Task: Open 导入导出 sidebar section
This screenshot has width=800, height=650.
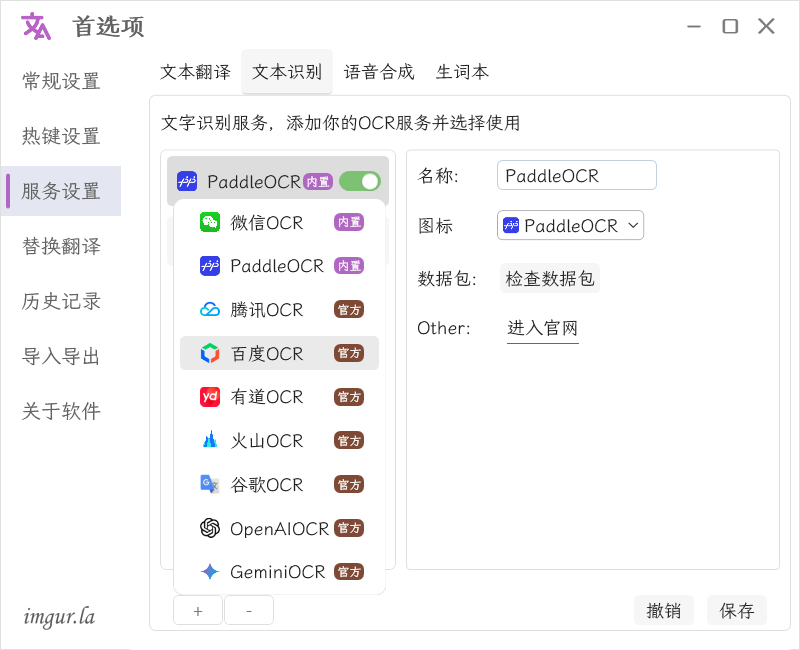Action: (x=61, y=357)
